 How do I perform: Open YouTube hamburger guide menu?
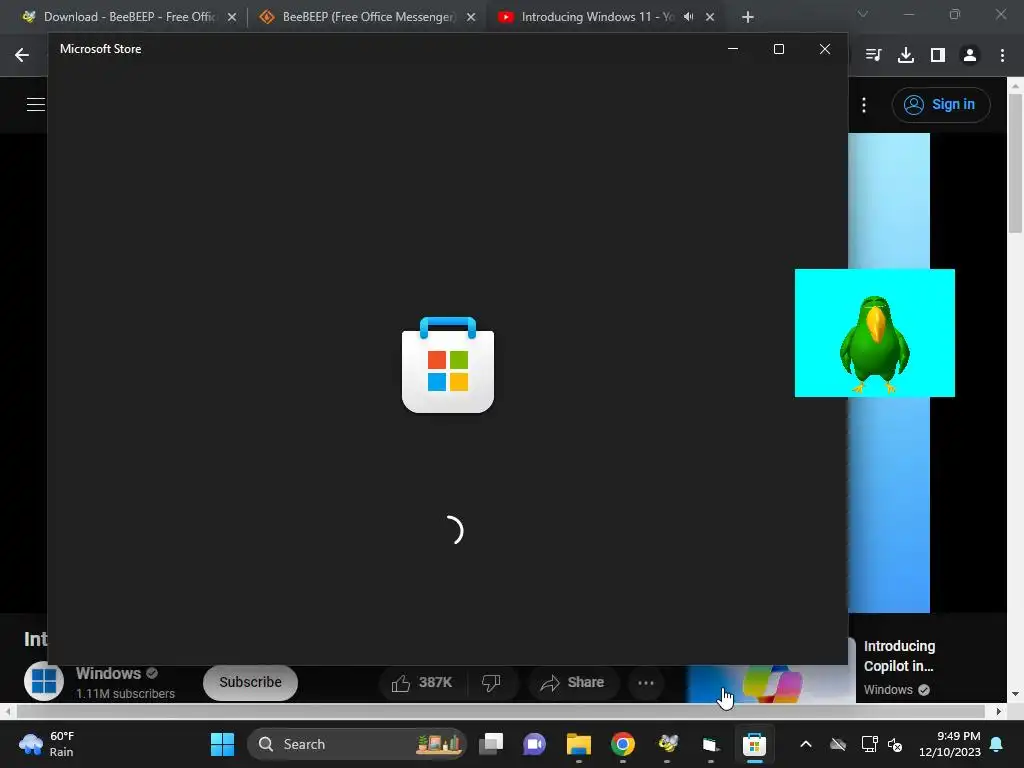coord(35,104)
